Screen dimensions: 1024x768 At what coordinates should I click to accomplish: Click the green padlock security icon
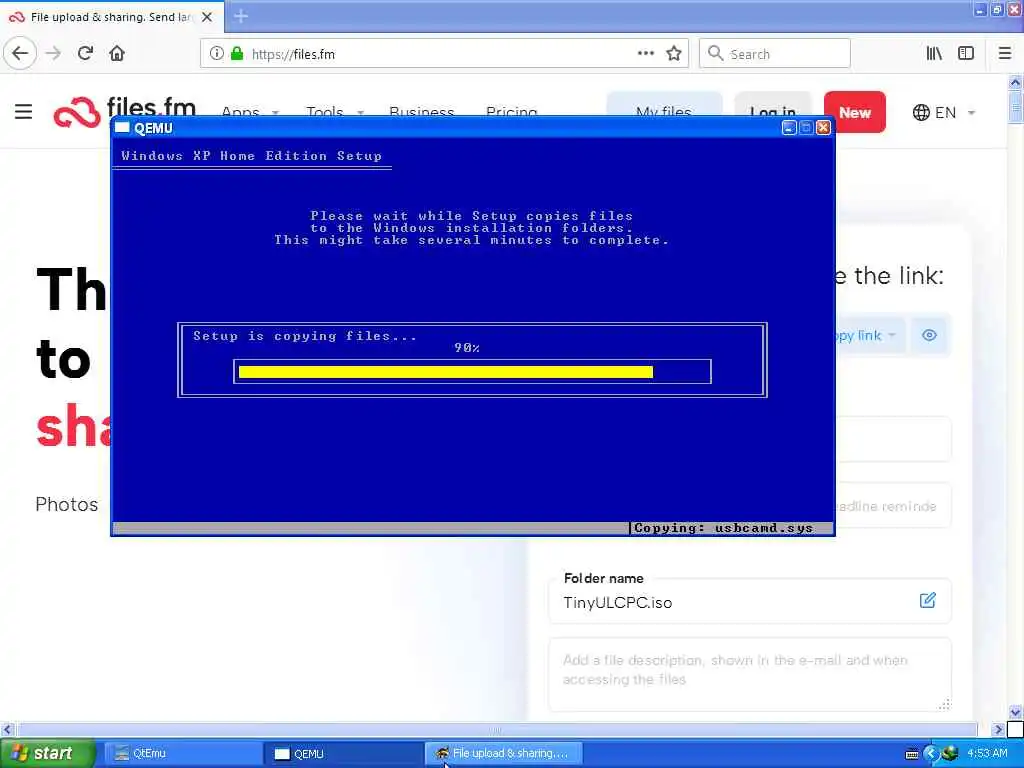coord(237,54)
